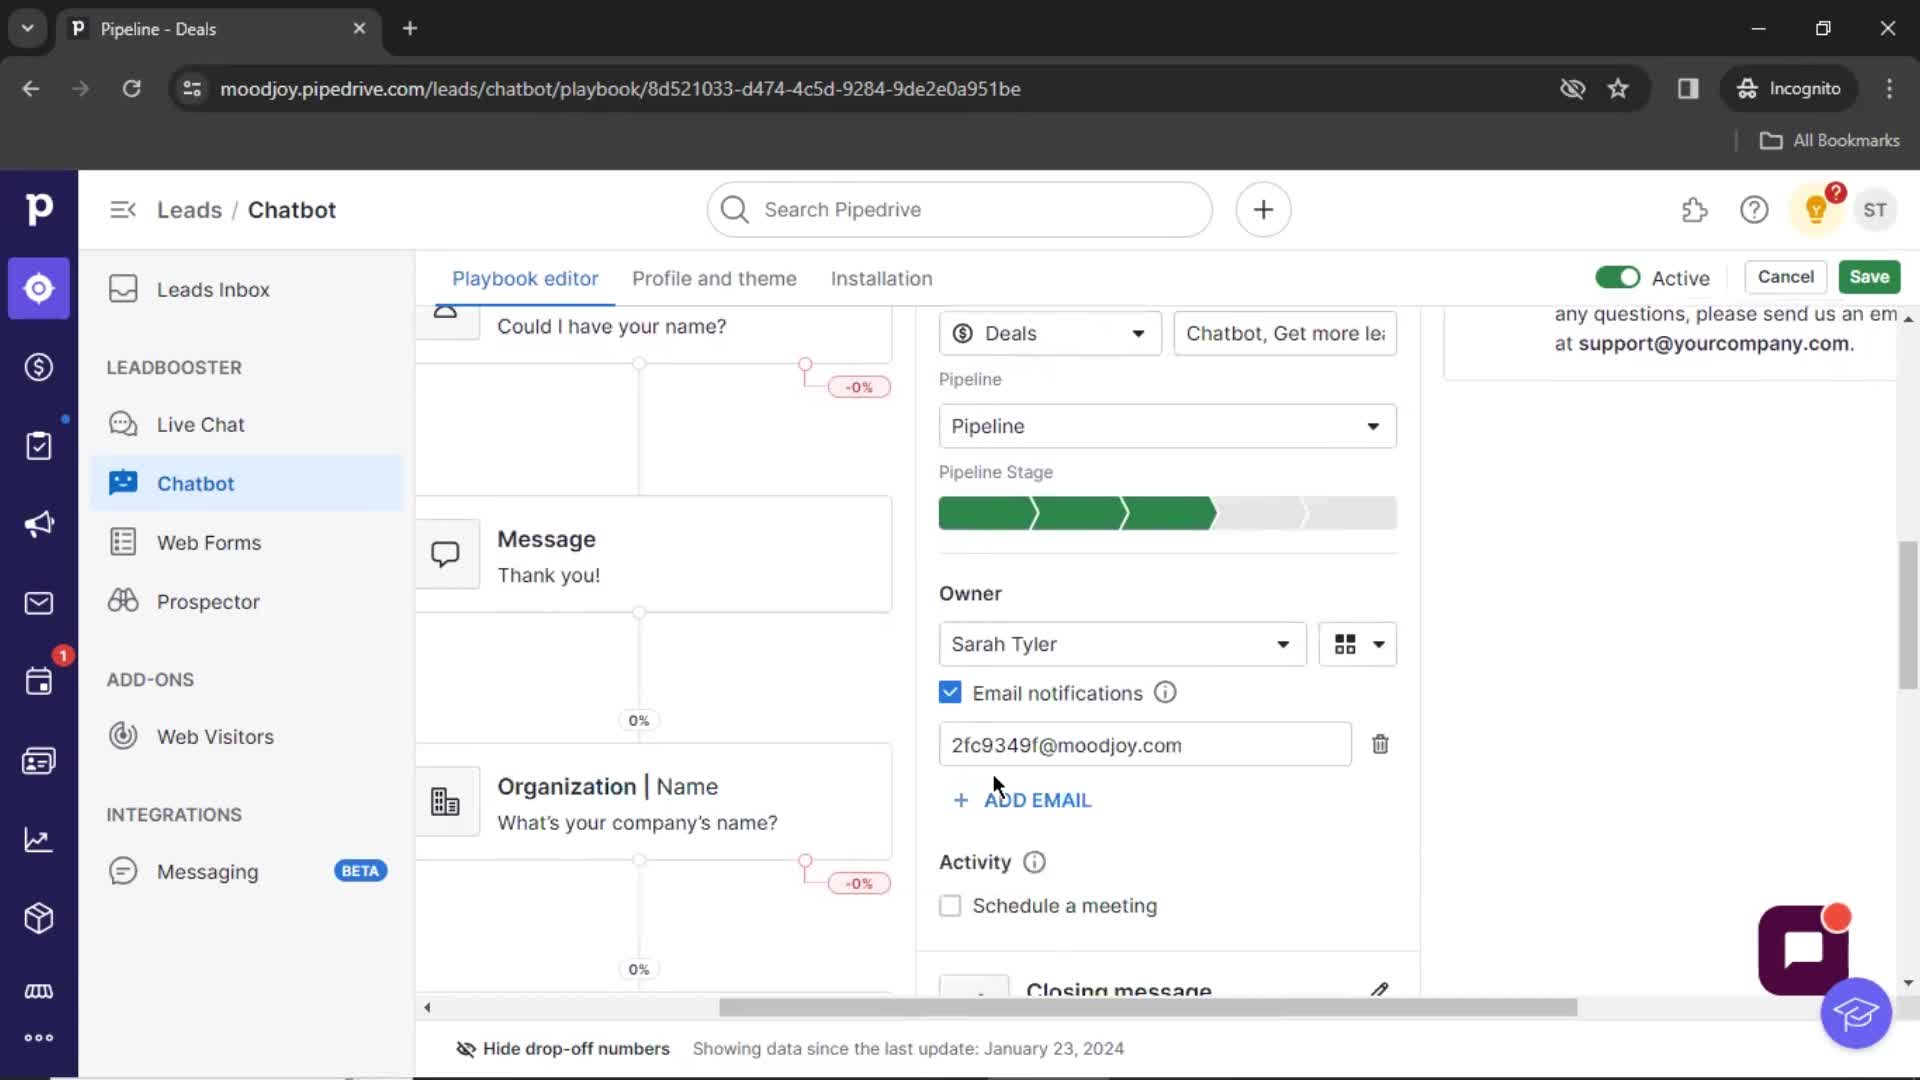Open the Contacts card icon in sidebar

coord(38,761)
